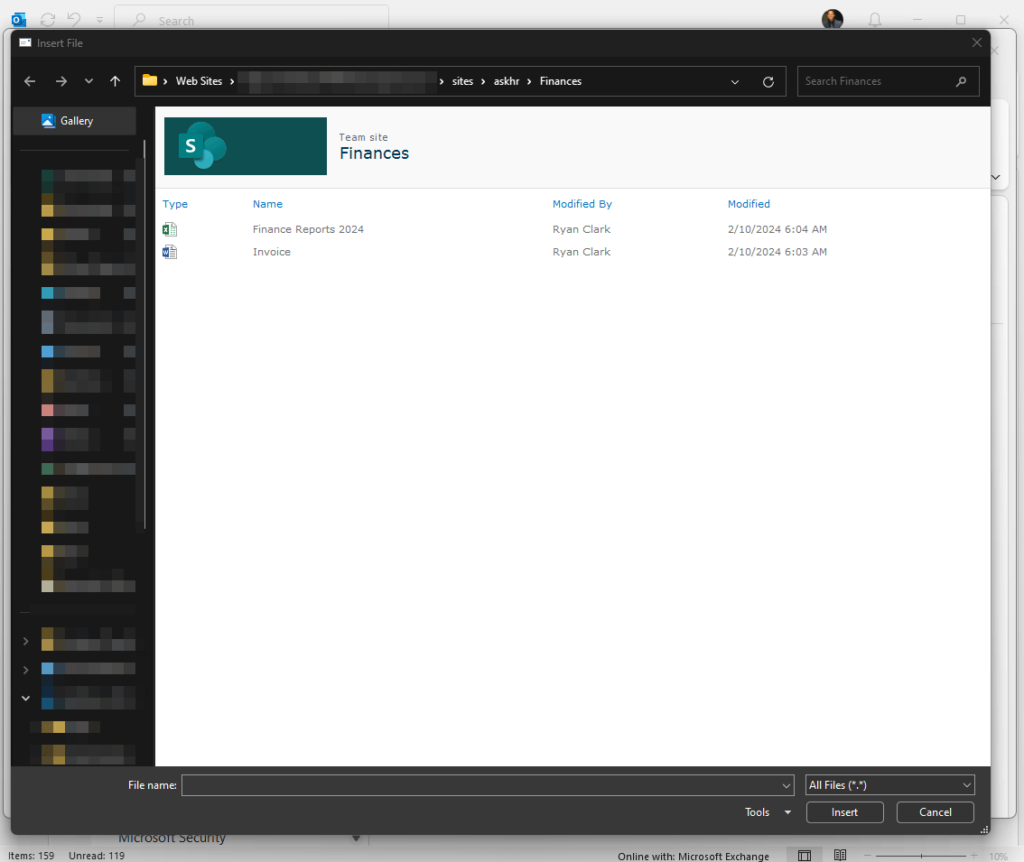Select the Excel file icon

(170, 229)
